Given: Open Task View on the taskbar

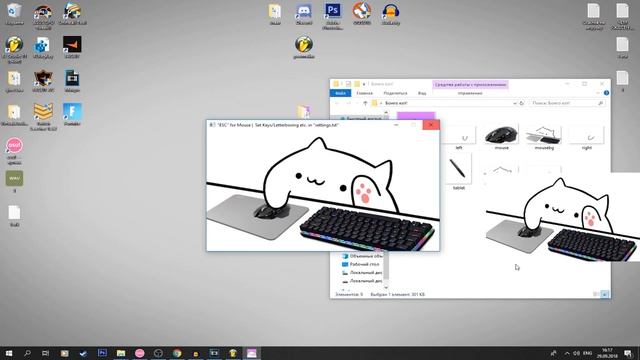Looking at the screenshot, I should 45,353.
